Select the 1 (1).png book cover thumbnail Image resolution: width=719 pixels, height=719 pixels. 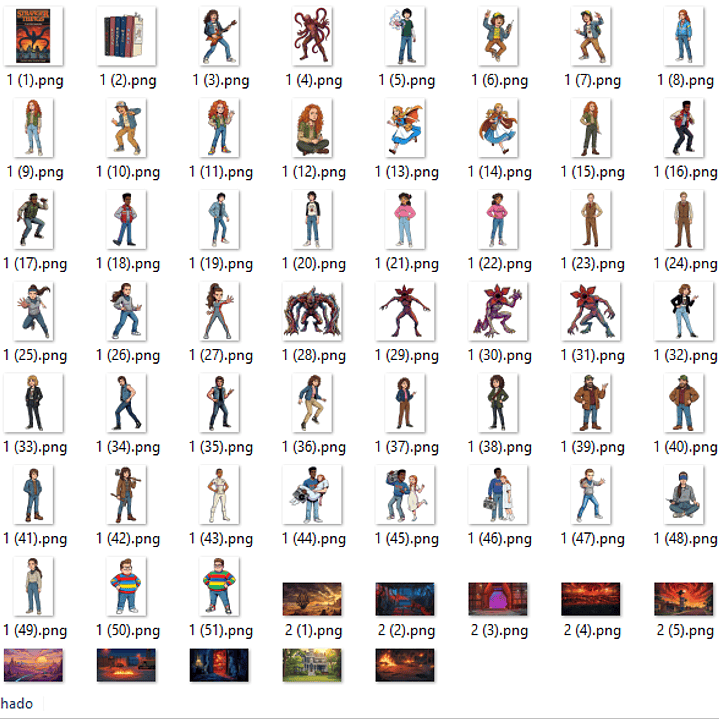34,37
